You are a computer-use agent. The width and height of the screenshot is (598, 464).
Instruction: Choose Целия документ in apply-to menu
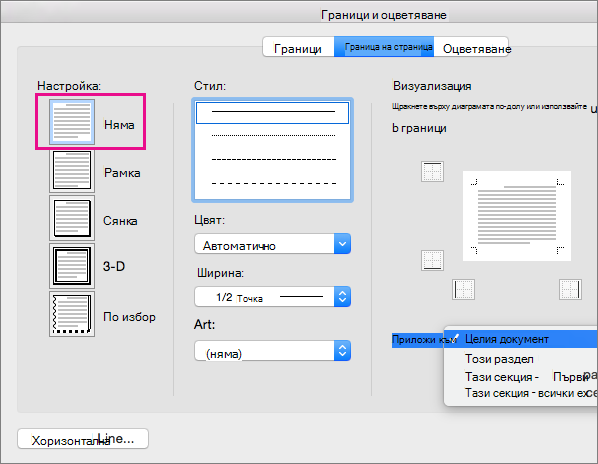pos(521,339)
